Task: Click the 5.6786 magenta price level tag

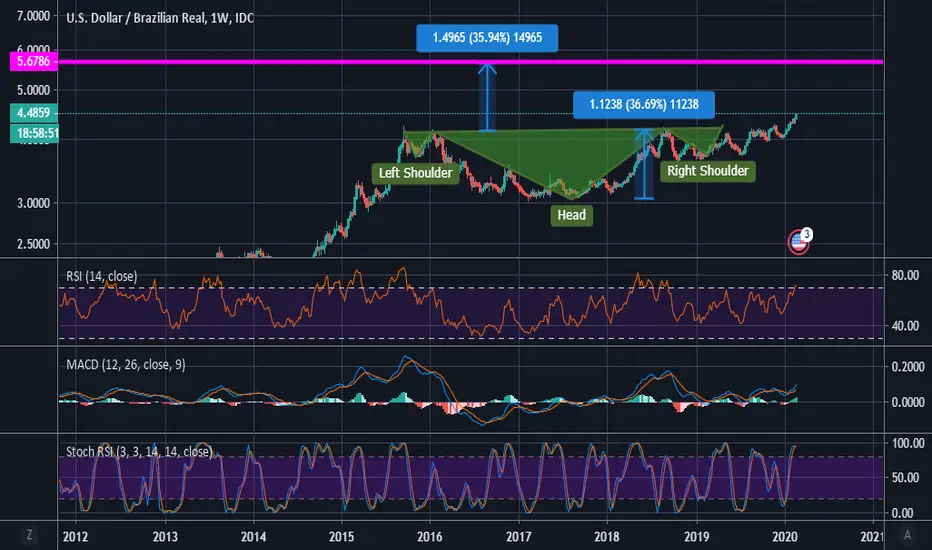Action: coord(34,61)
